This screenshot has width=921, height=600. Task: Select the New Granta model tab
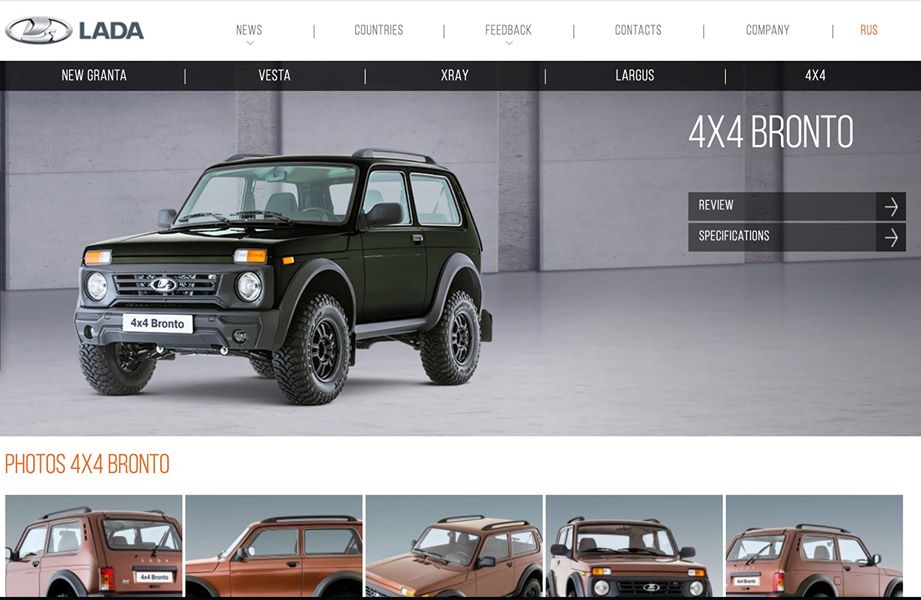[94, 75]
